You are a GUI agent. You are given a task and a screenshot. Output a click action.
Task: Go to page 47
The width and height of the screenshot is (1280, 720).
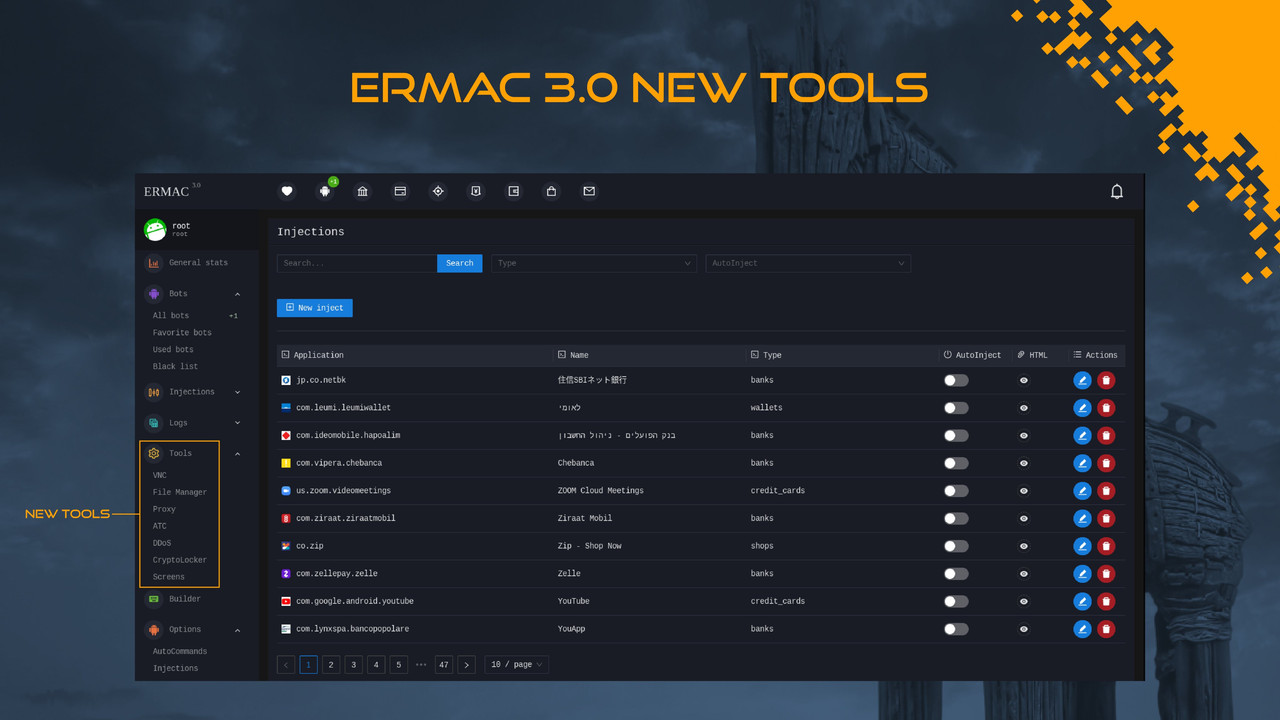(x=444, y=664)
